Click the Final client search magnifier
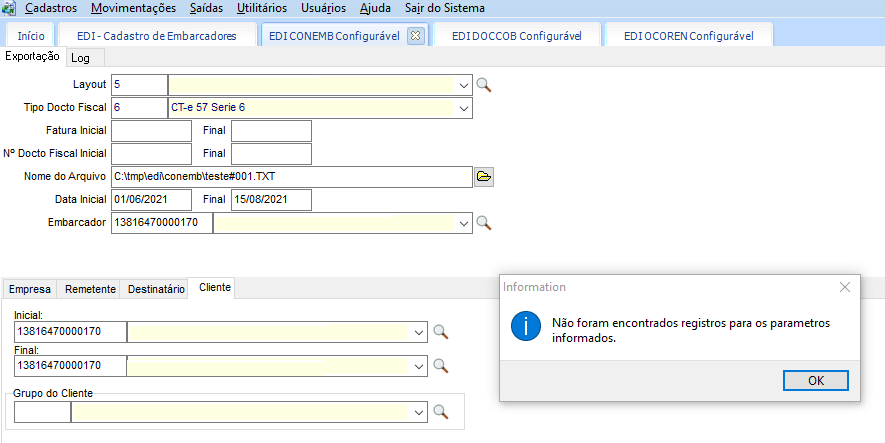The width and height of the screenshot is (885, 443). coord(440,366)
